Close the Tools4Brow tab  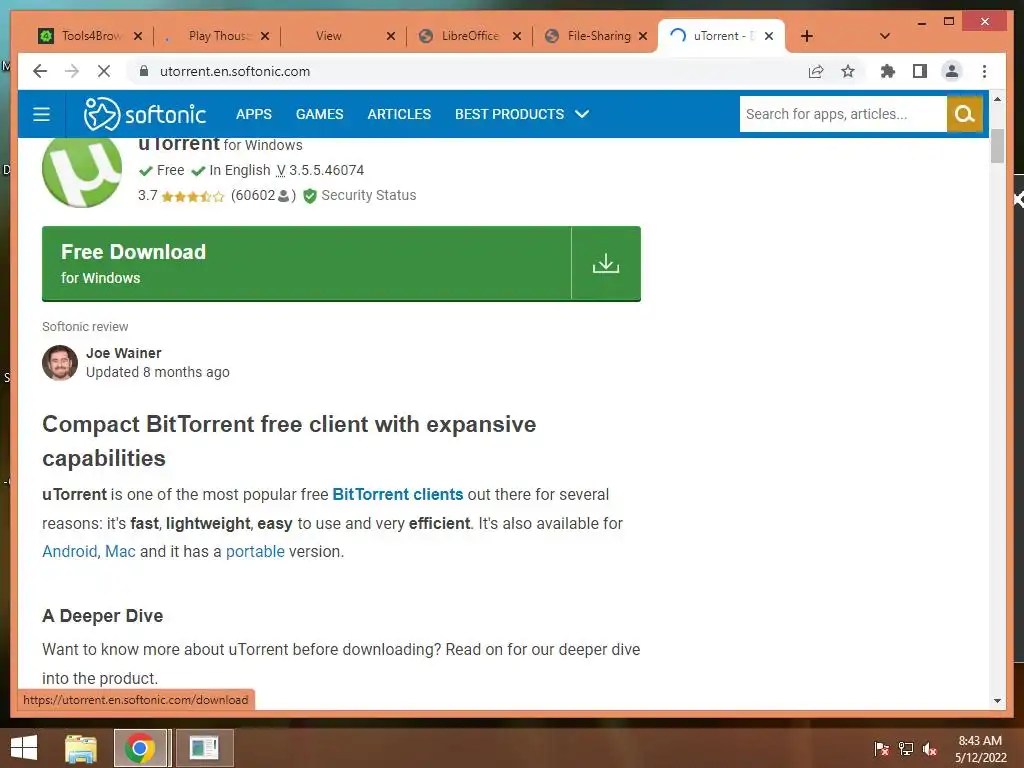pyautogui.click(x=138, y=36)
